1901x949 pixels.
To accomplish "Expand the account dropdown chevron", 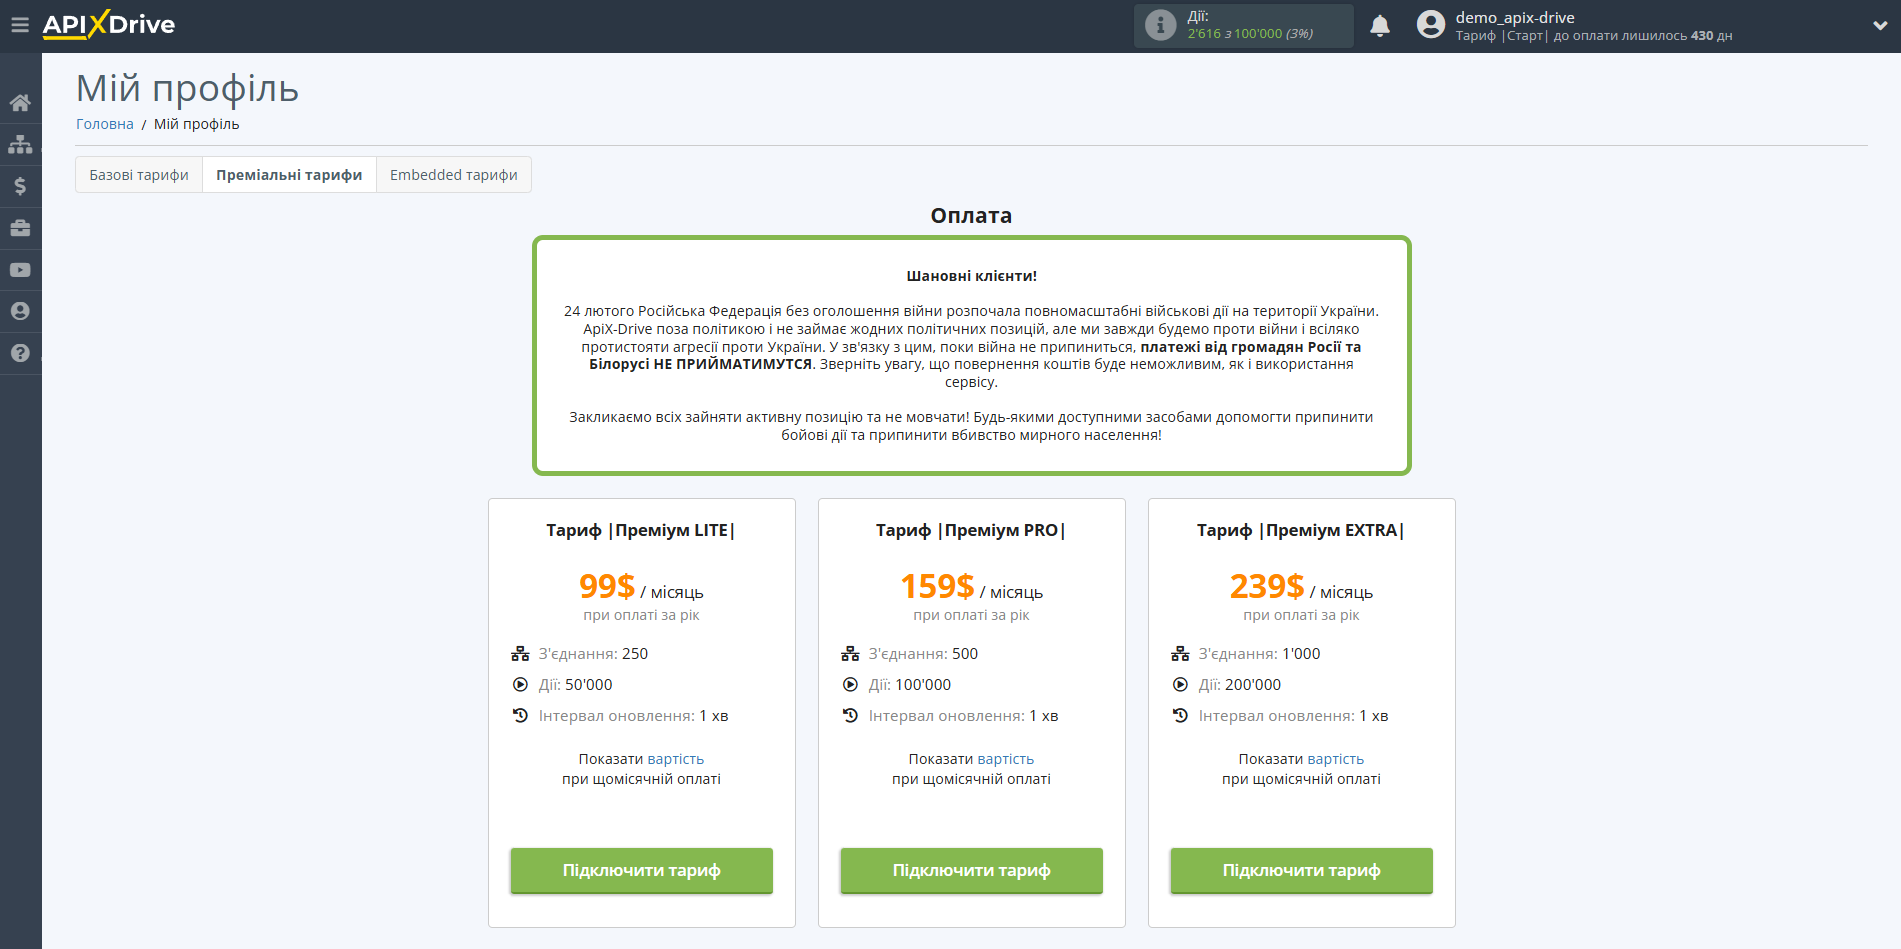I will 1880,26.
